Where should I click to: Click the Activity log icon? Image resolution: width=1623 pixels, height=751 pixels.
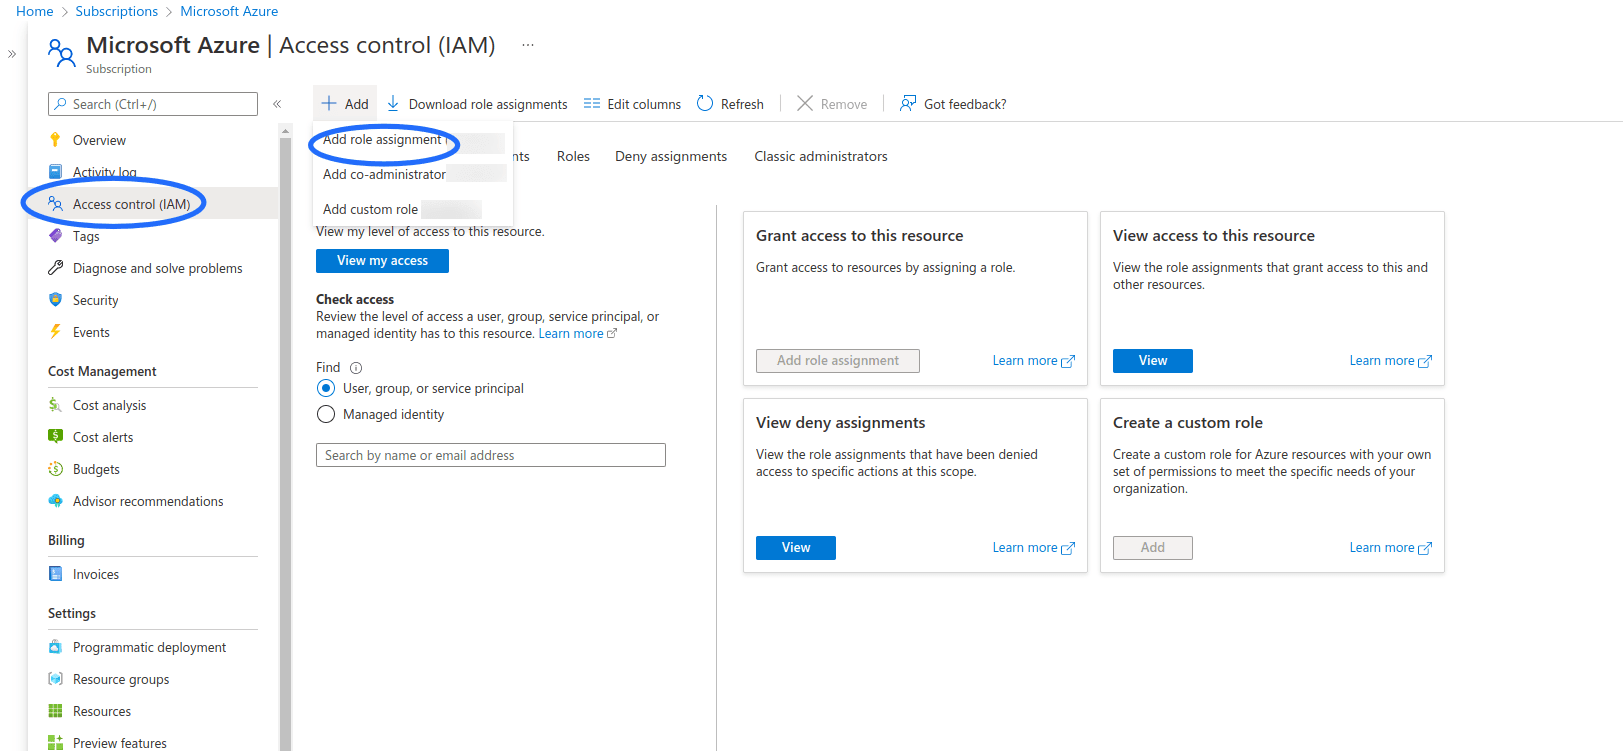tap(55, 172)
